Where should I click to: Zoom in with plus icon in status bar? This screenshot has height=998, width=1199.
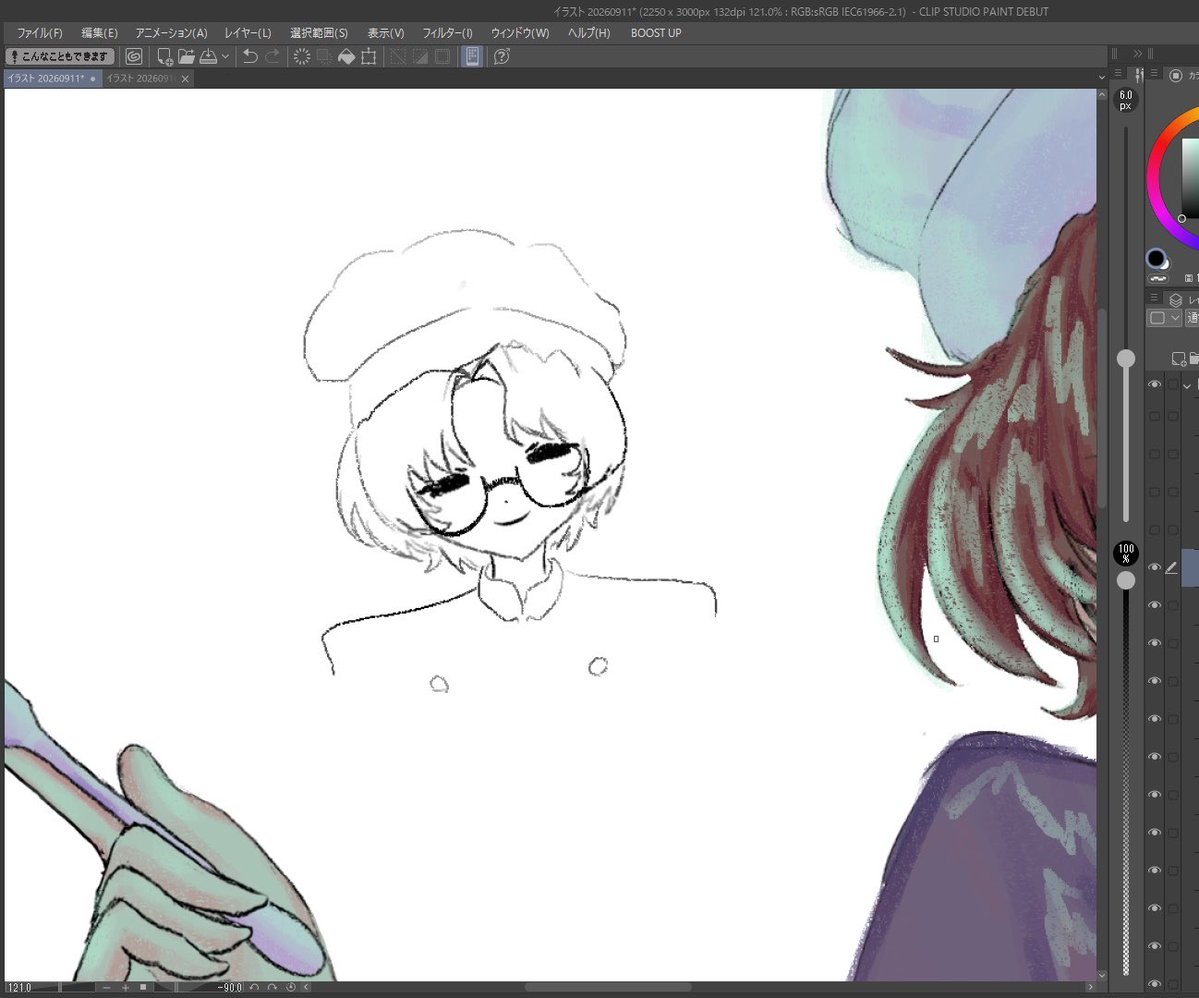(125, 988)
